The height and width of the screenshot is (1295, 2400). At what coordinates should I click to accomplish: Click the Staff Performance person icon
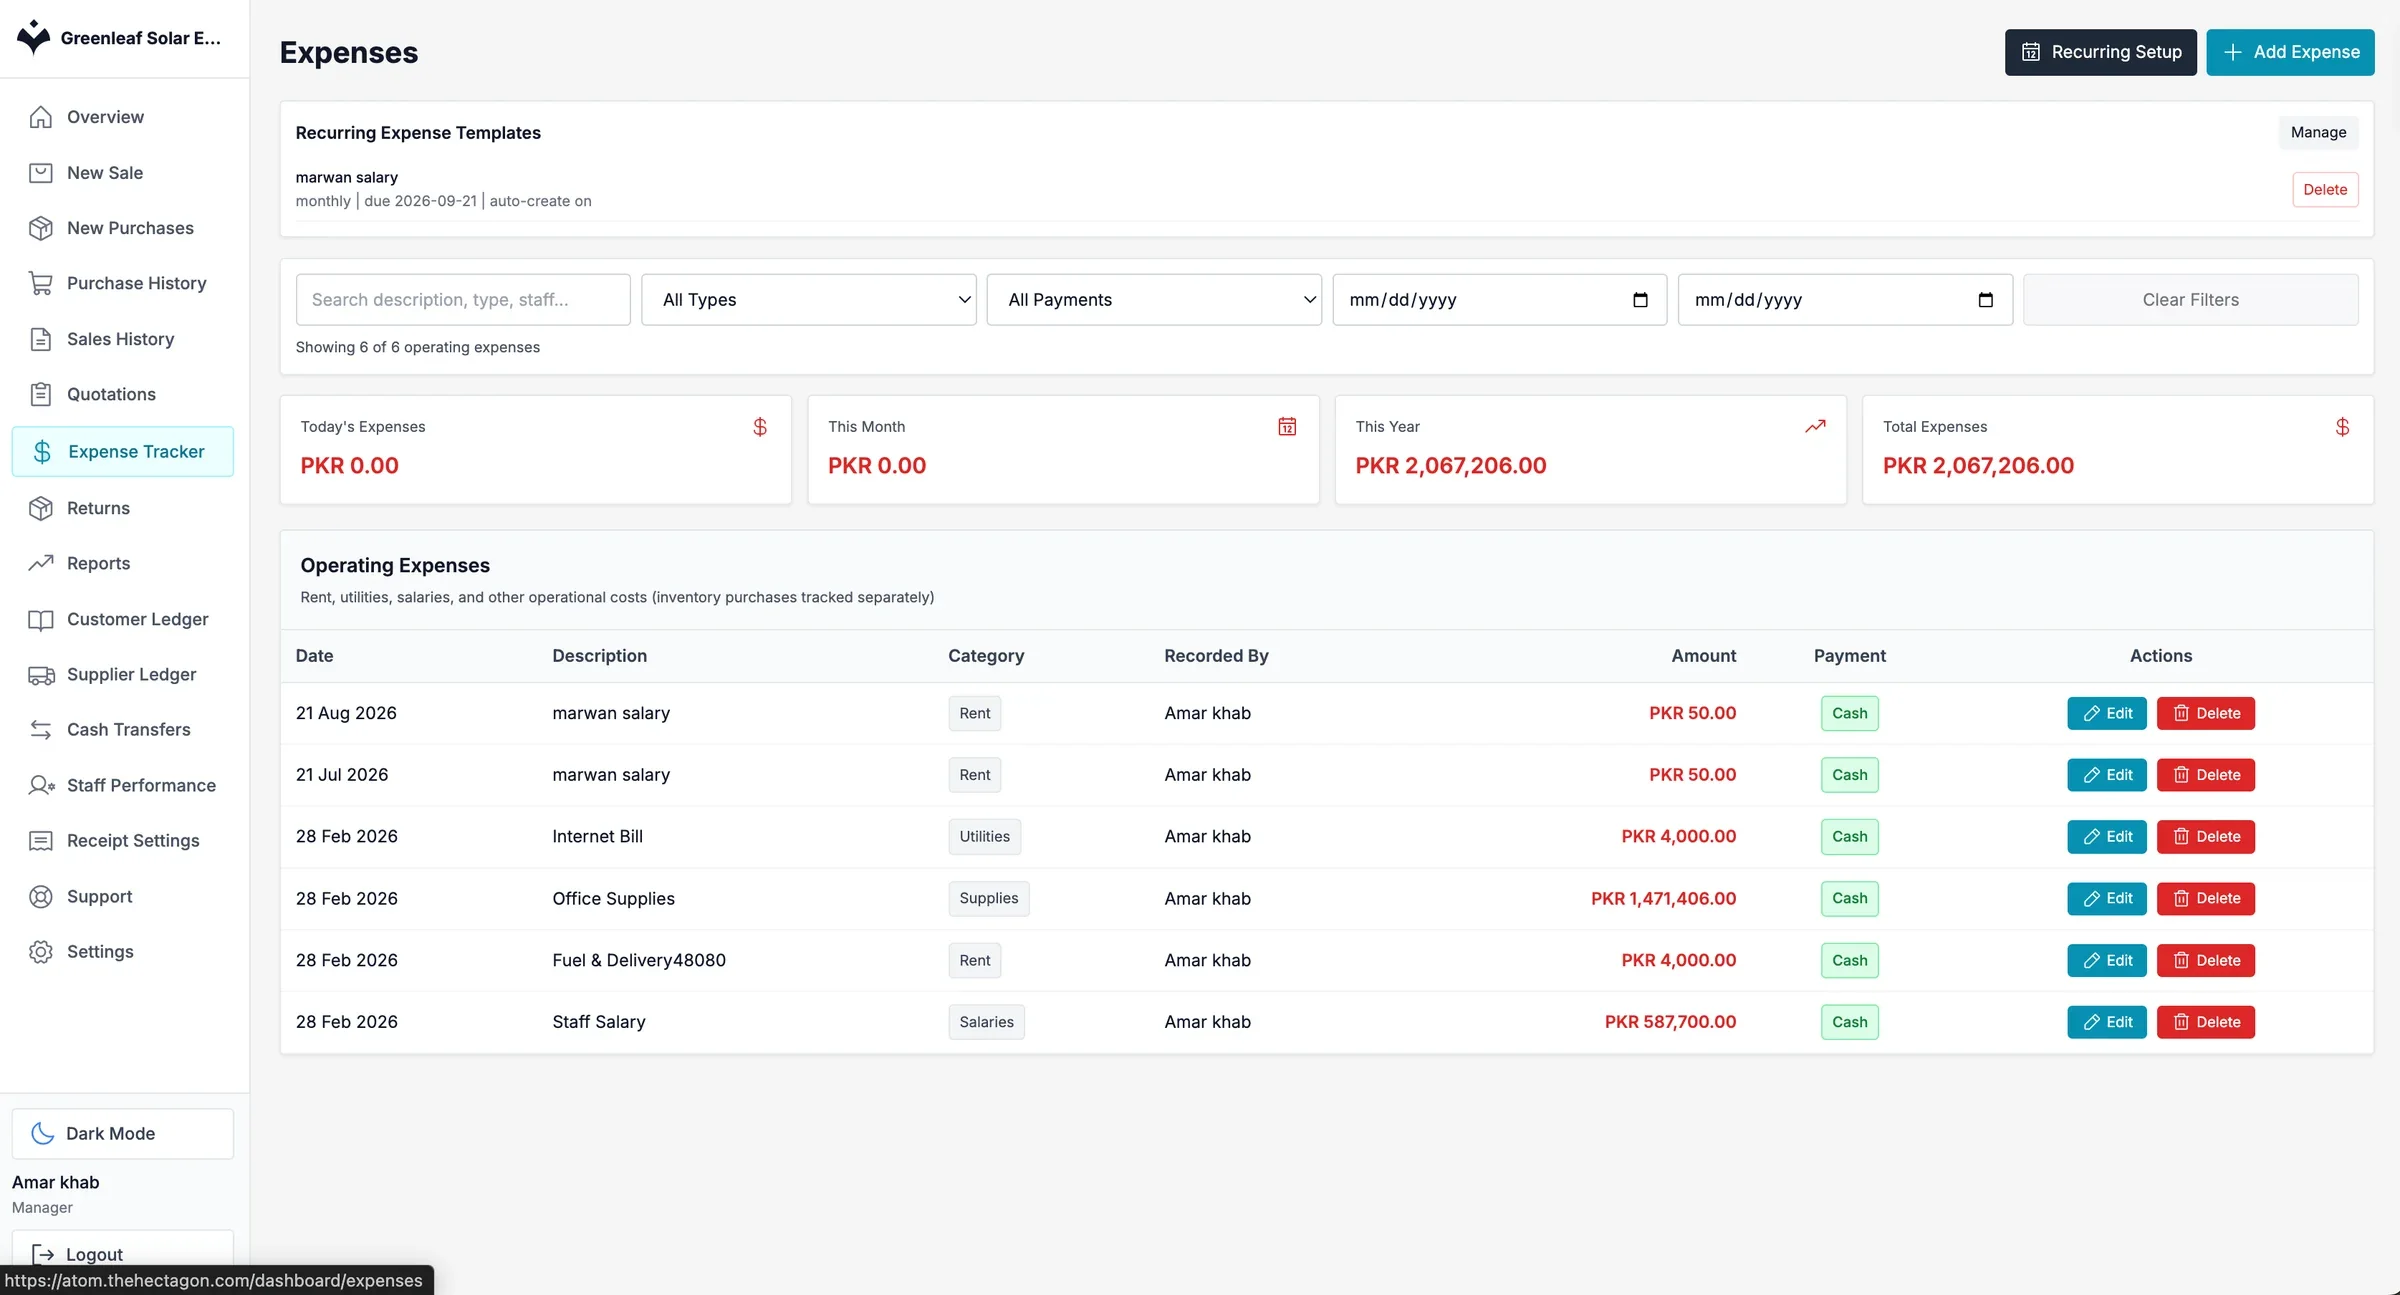(x=41, y=785)
